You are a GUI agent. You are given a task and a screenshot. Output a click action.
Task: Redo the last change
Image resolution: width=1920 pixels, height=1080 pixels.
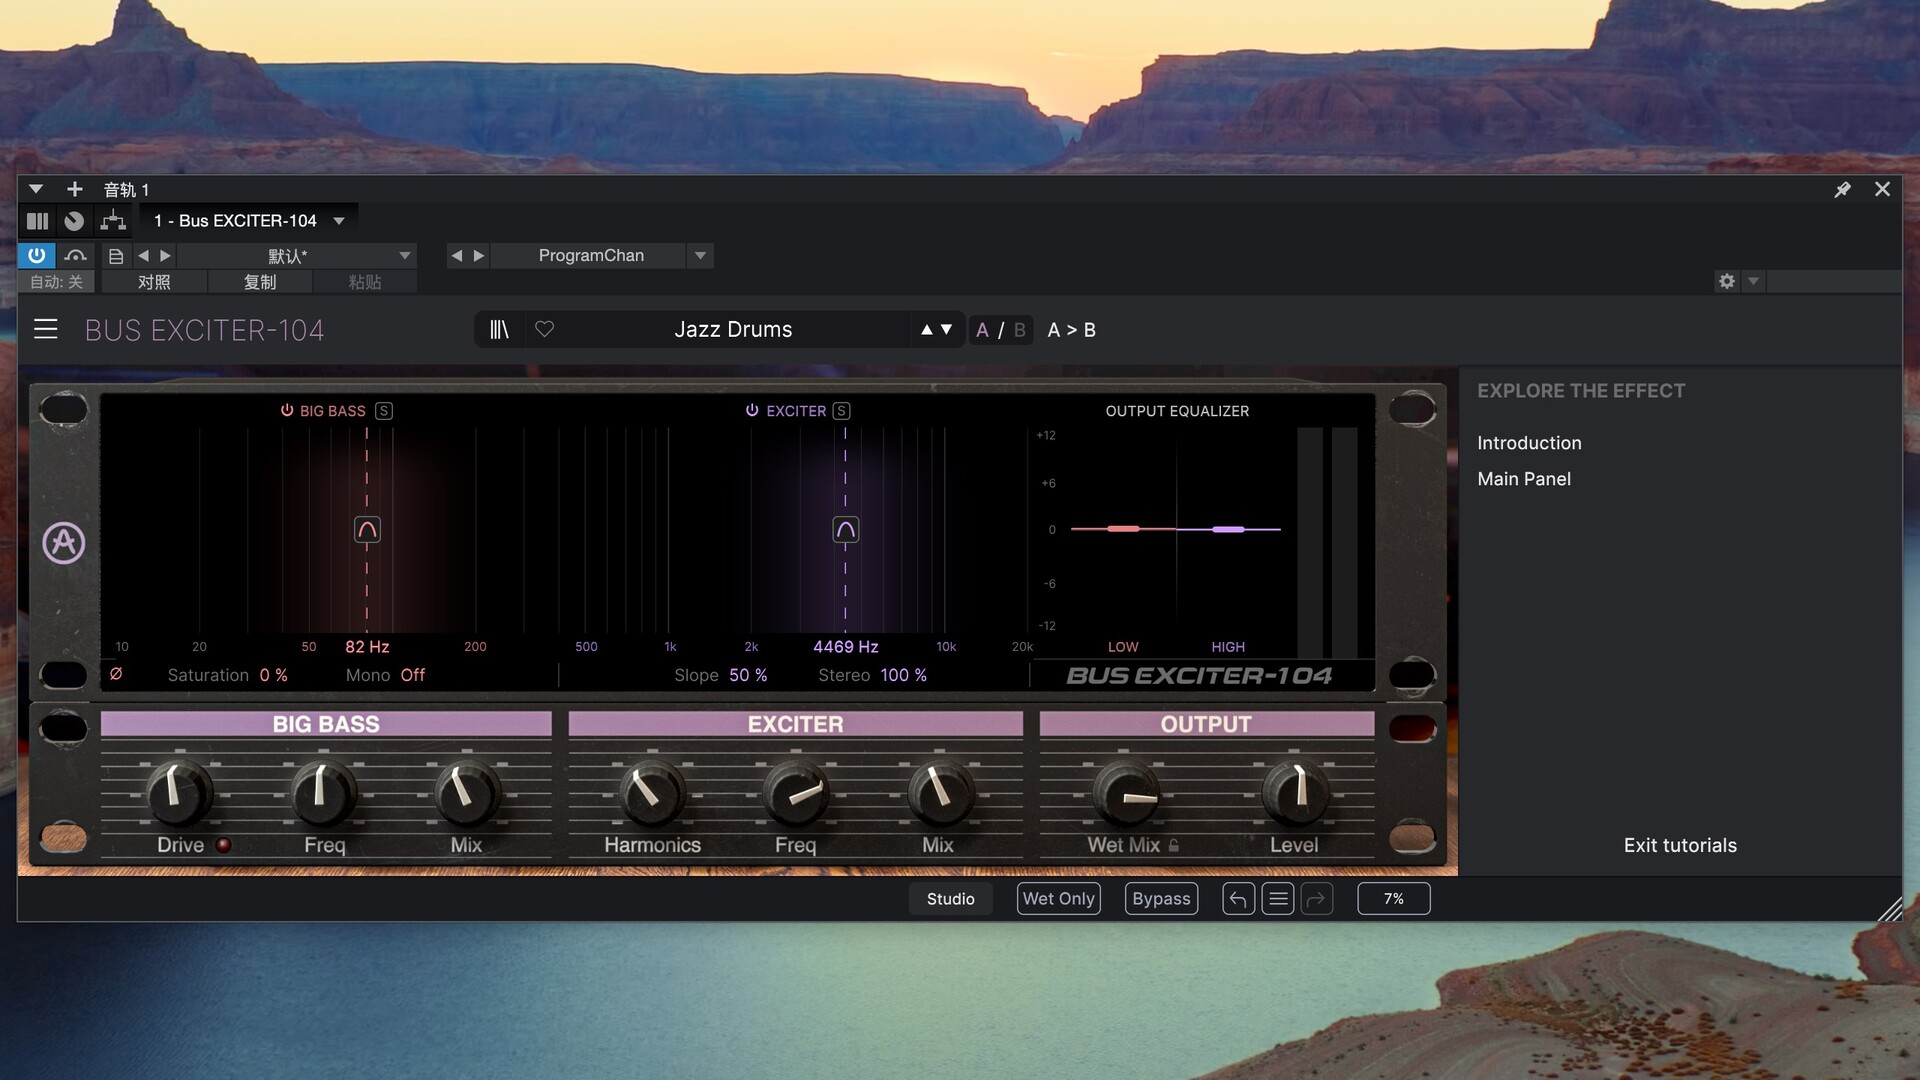[x=1317, y=899]
